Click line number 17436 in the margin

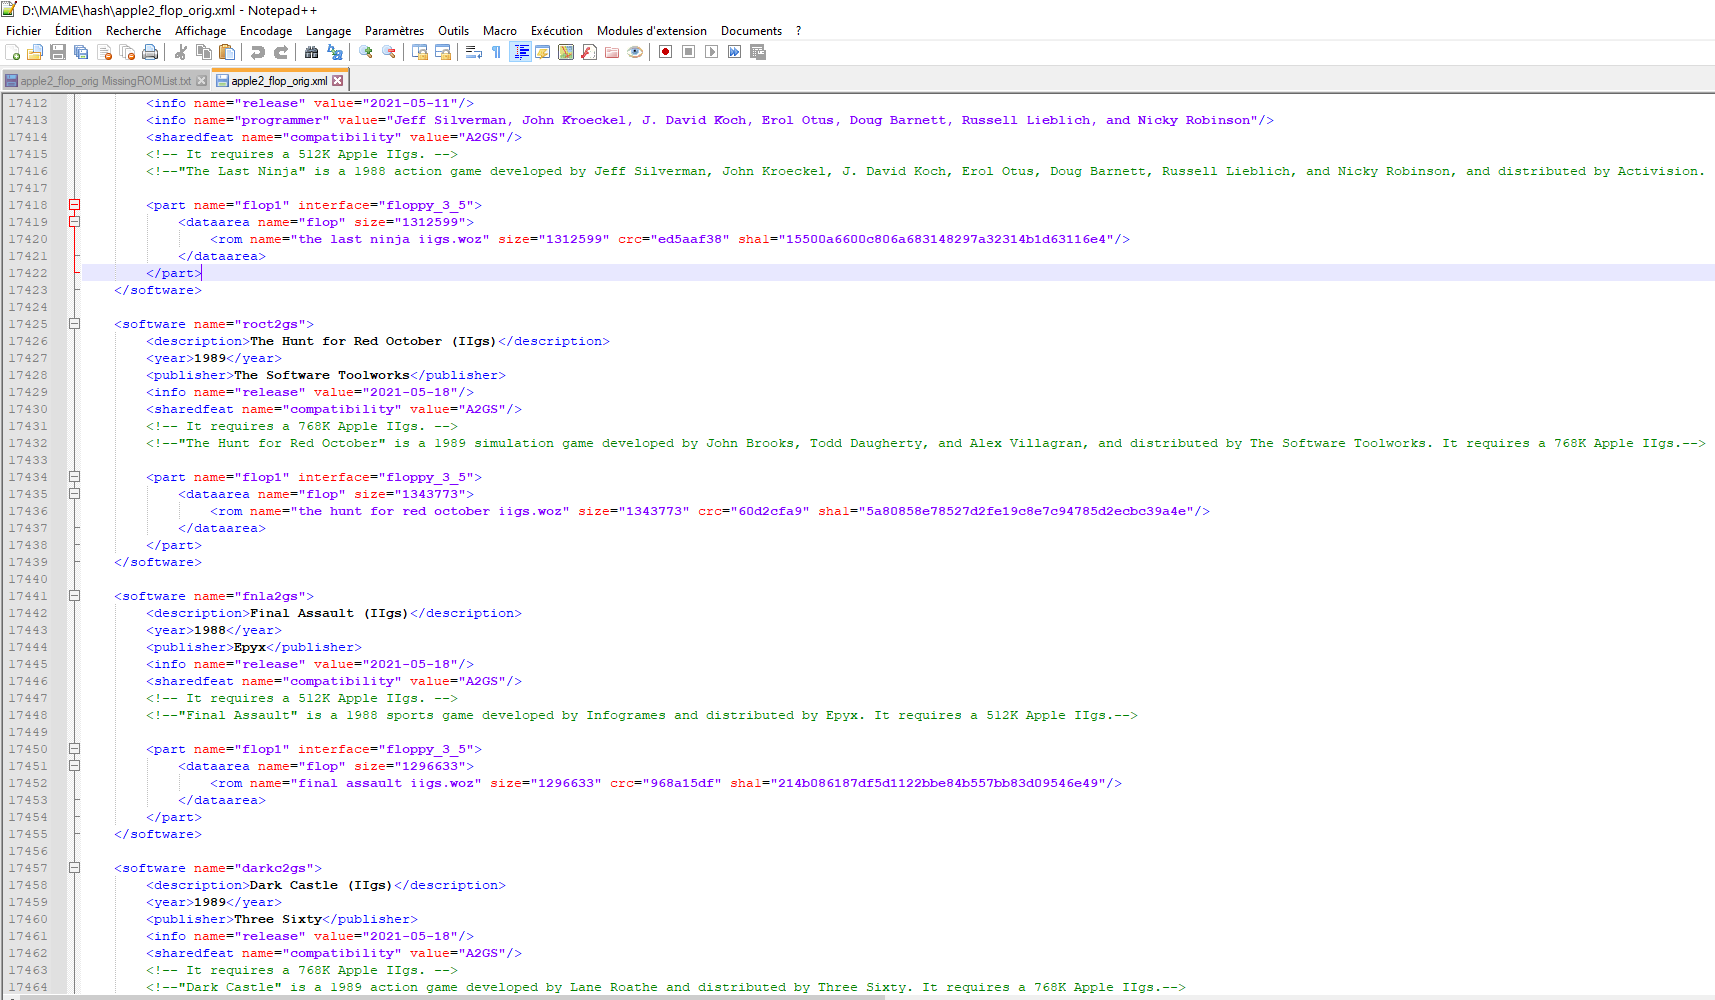(28, 511)
